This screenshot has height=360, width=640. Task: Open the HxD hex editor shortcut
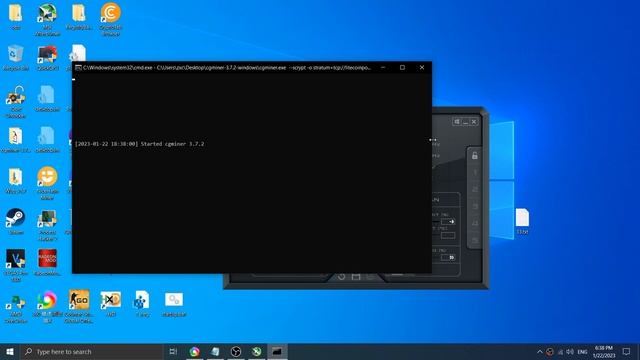pos(111,303)
